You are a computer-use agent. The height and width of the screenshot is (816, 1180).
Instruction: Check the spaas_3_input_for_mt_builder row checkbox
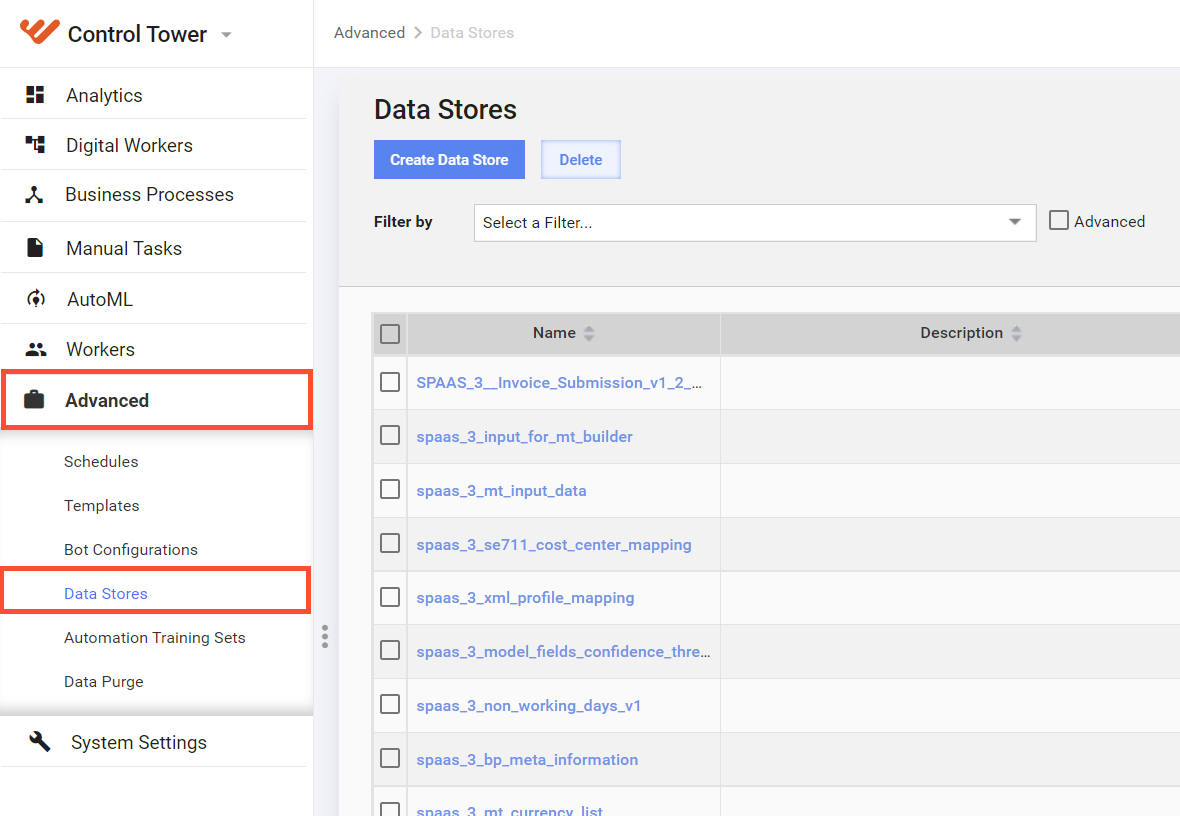tap(390, 435)
